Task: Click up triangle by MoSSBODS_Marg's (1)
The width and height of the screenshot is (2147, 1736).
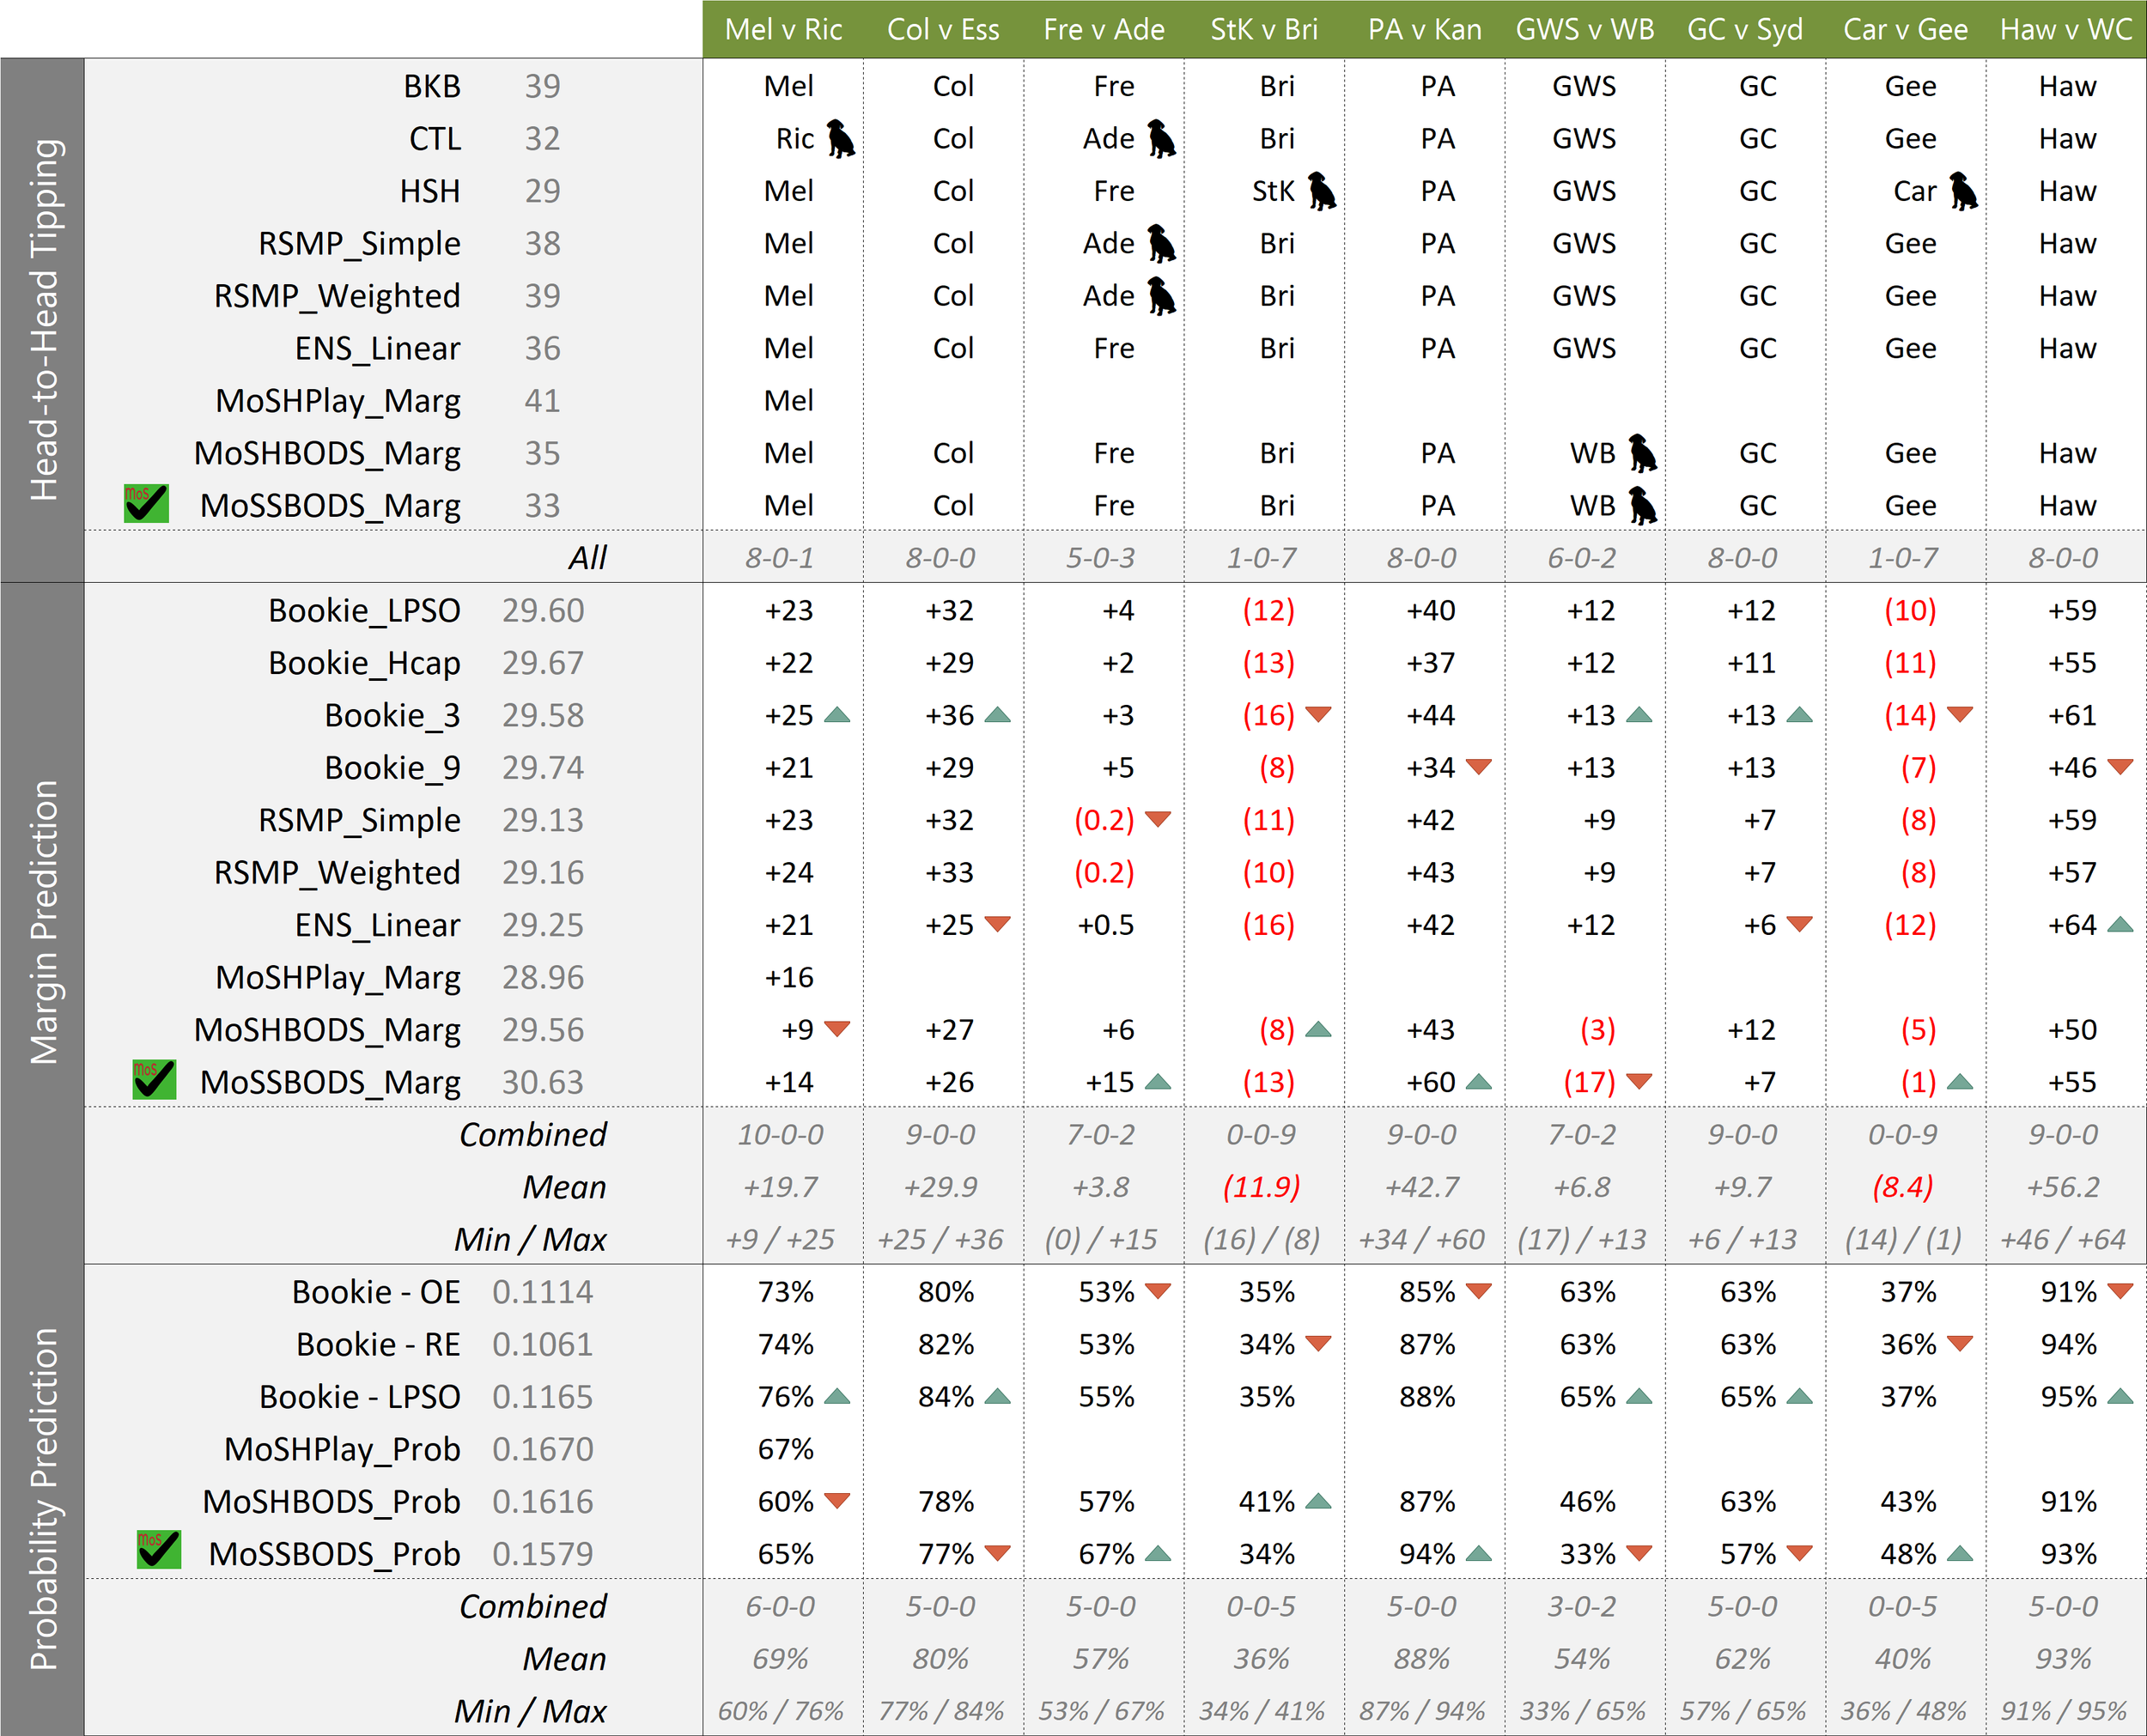Action: pos(1960,1082)
